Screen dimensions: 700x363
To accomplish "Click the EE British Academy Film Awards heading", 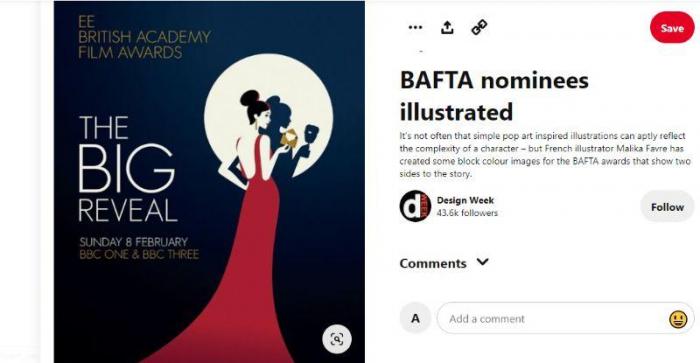I will tap(144, 38).
